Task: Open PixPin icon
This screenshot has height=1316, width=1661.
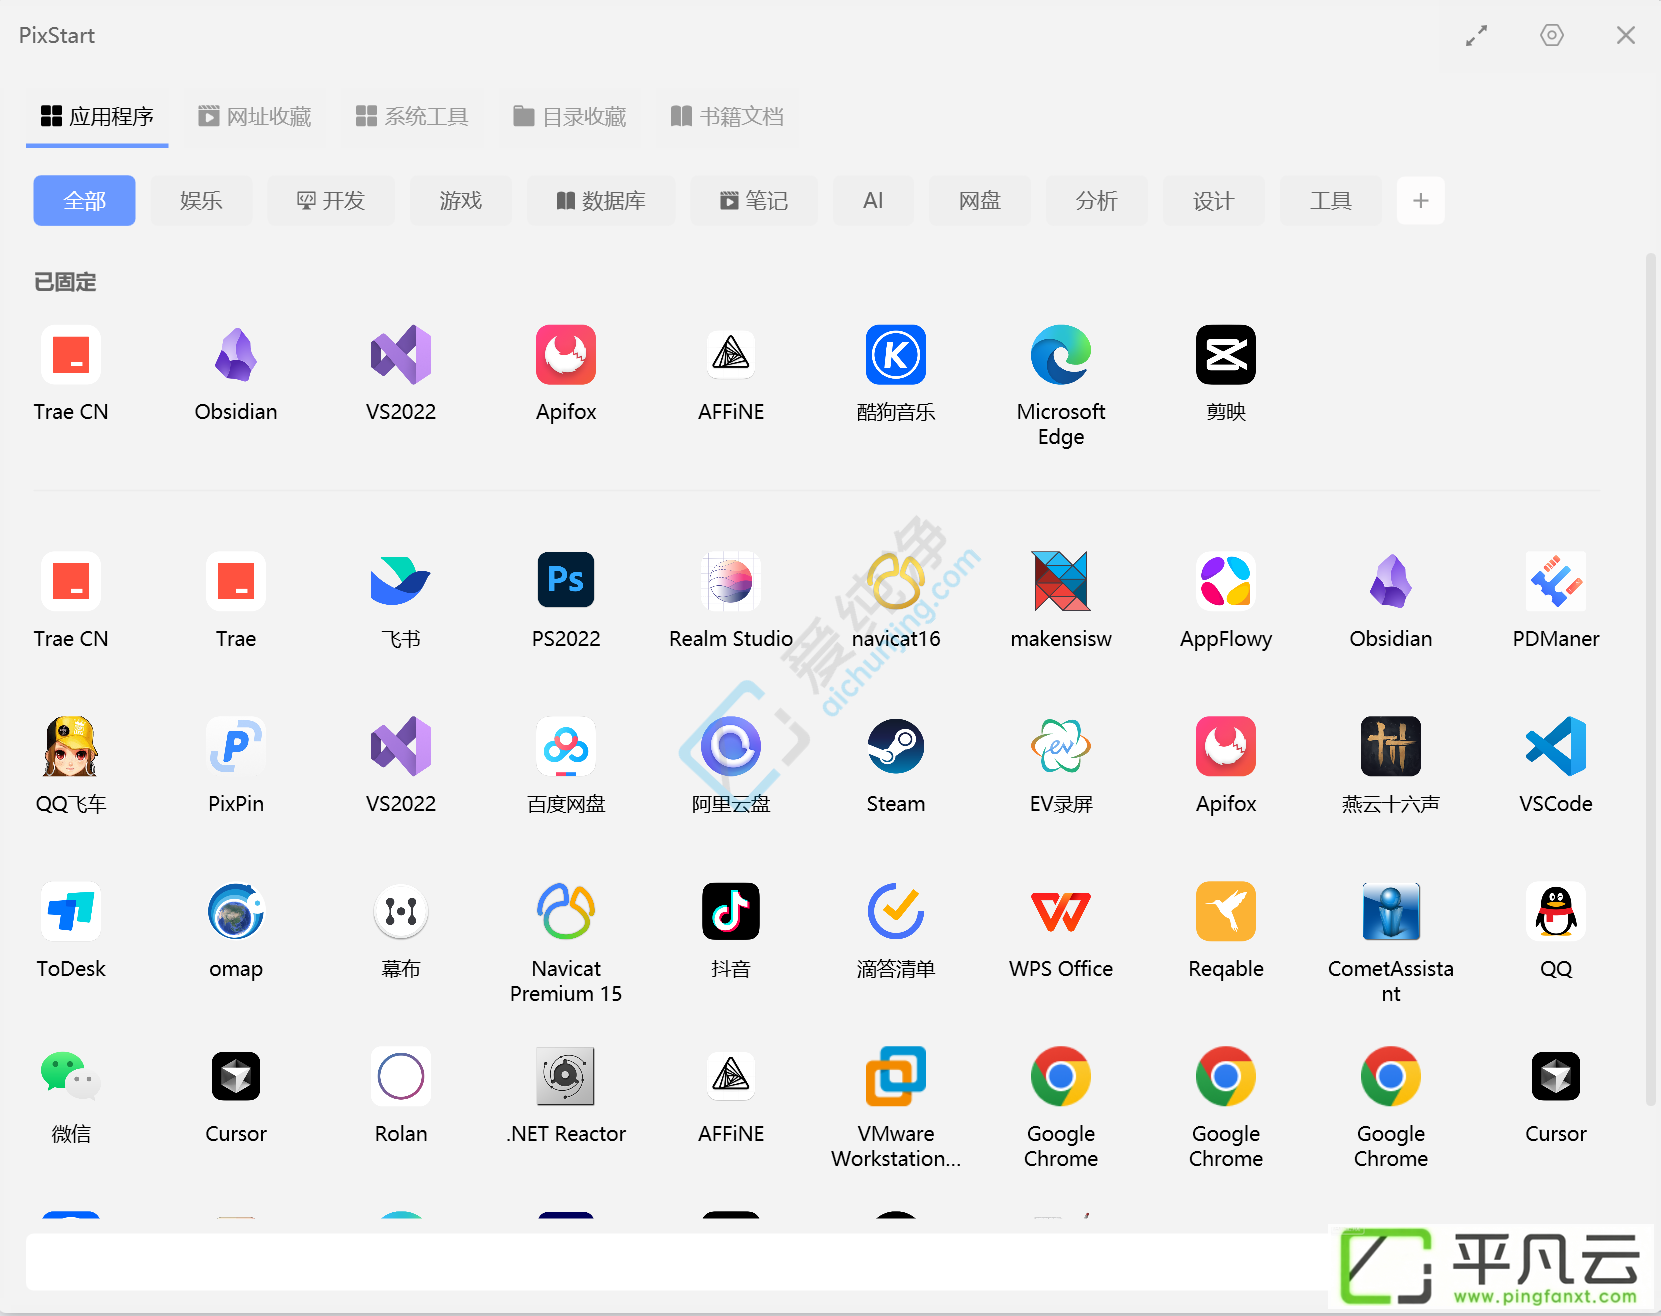Action: (236, 746)
